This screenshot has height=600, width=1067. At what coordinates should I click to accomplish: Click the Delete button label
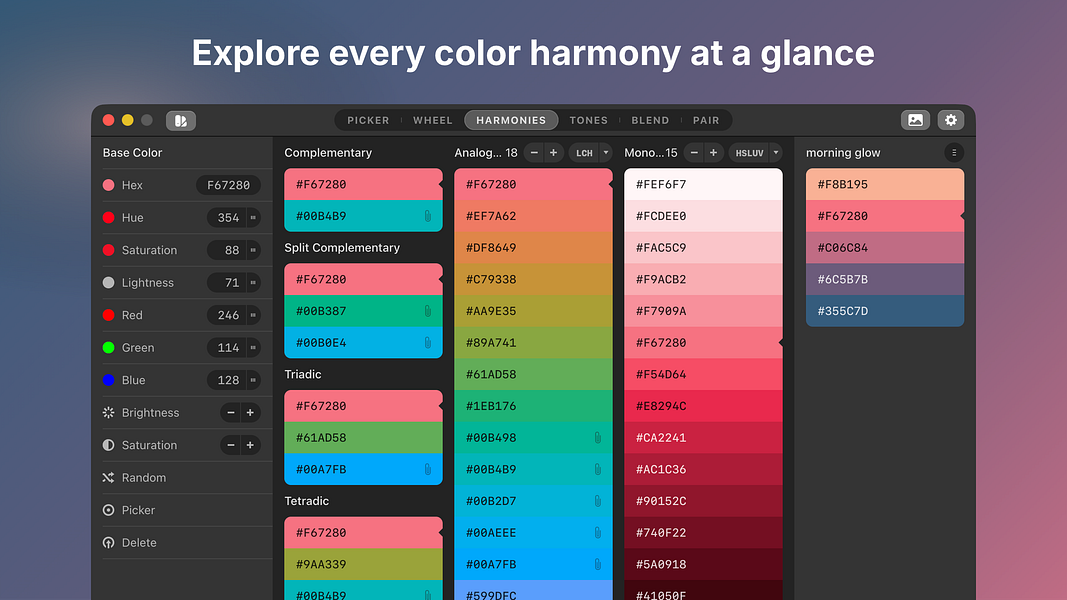pyautogui.click(x=139, y=543)
